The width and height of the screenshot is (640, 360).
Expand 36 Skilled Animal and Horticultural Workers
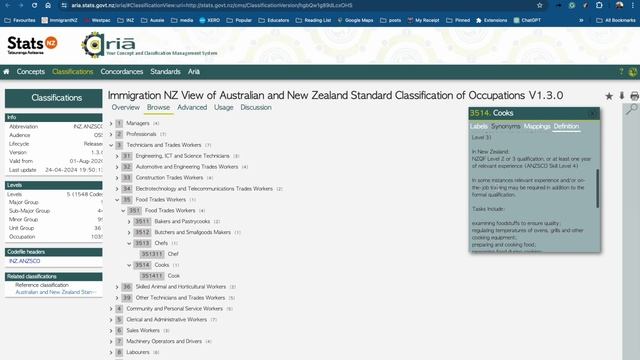pos(117,287)
